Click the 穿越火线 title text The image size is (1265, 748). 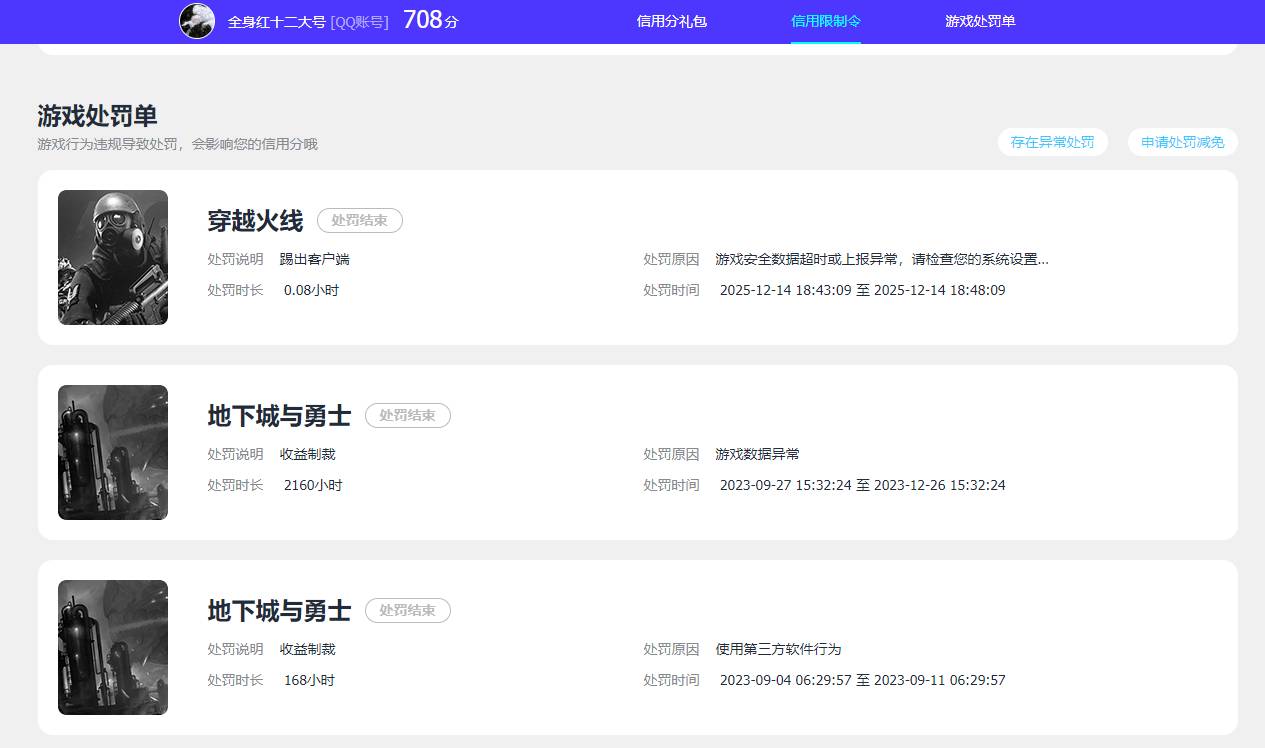[x=256, y=221]
